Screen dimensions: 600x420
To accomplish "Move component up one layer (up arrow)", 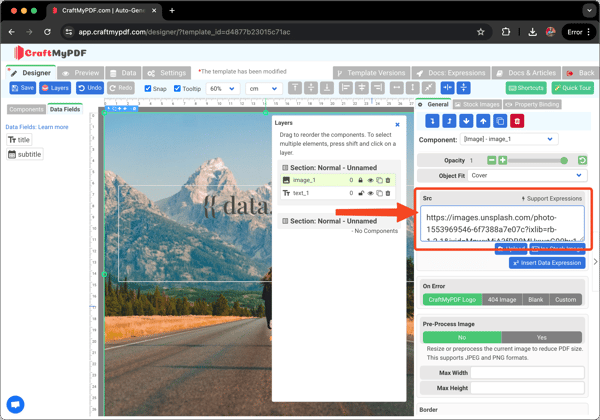I will coord(483,121).
